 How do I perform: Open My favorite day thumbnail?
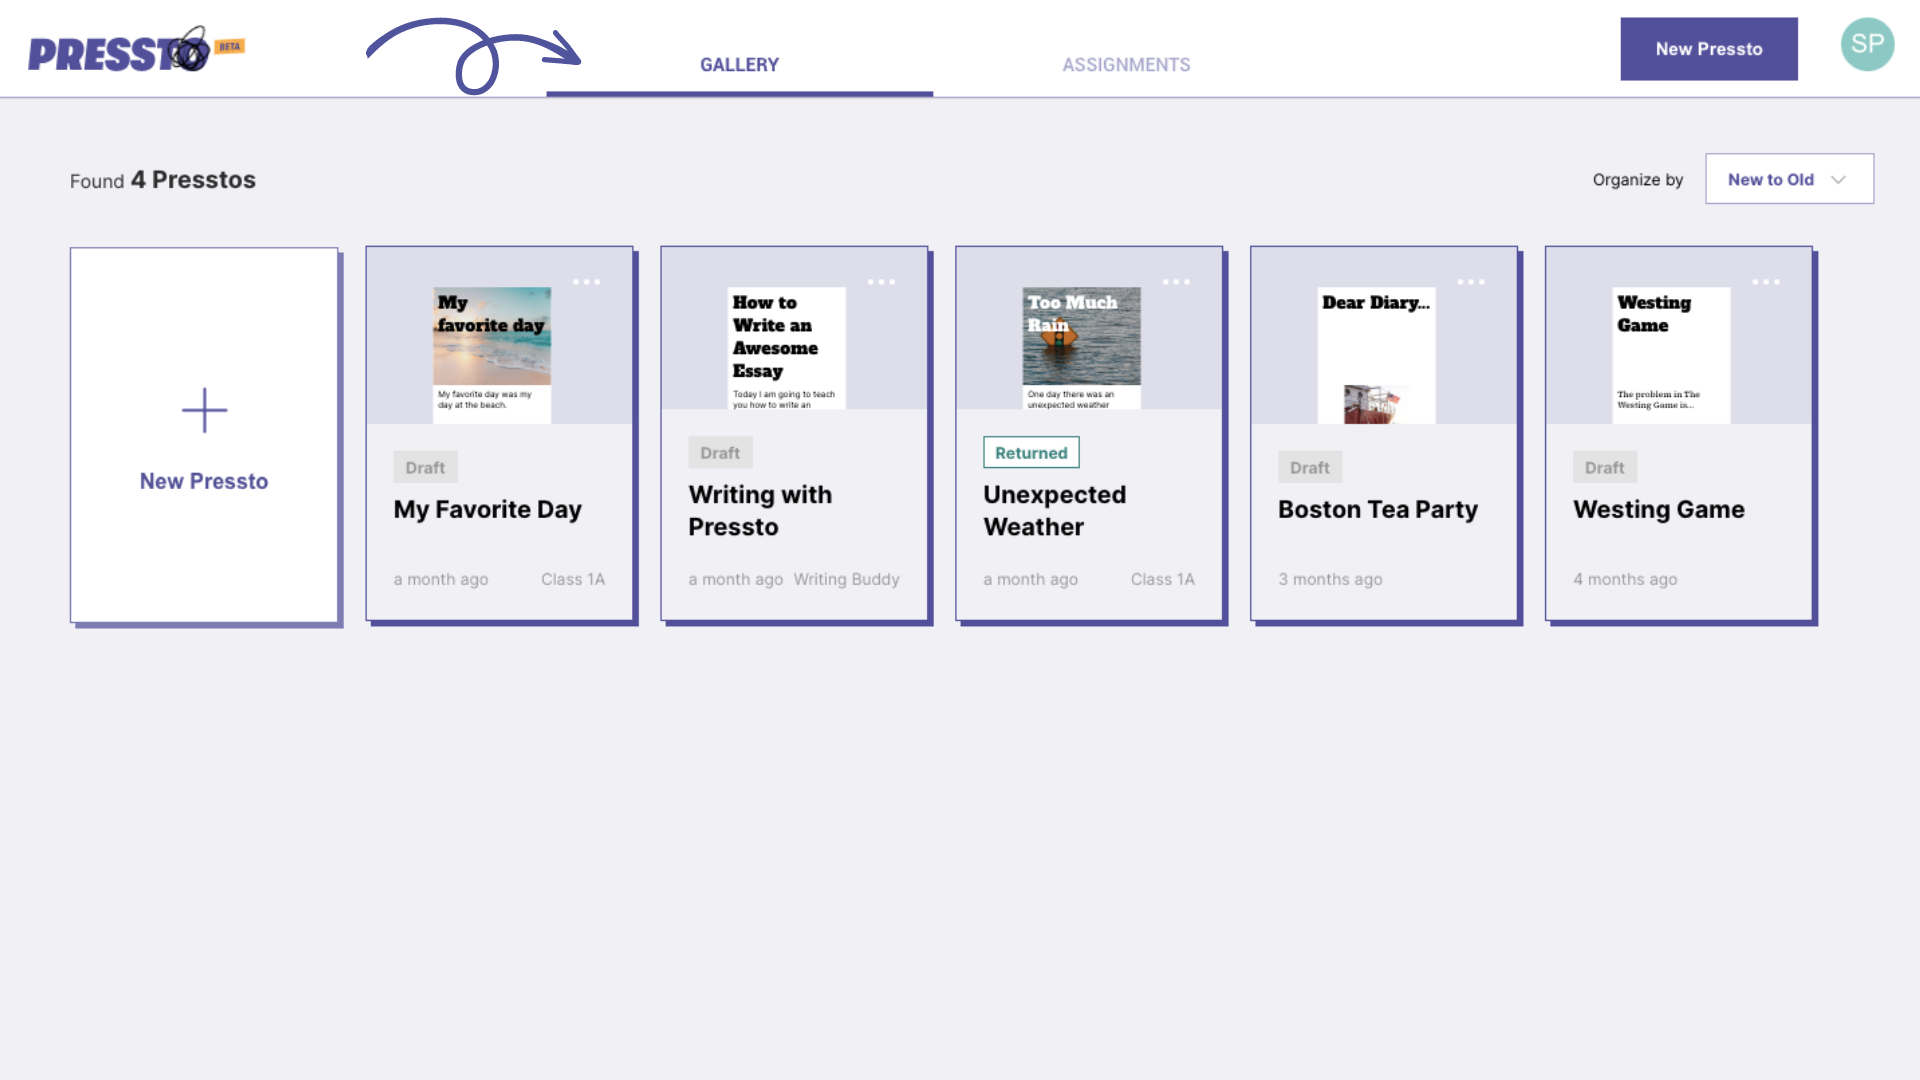click(x=492, y=352)
